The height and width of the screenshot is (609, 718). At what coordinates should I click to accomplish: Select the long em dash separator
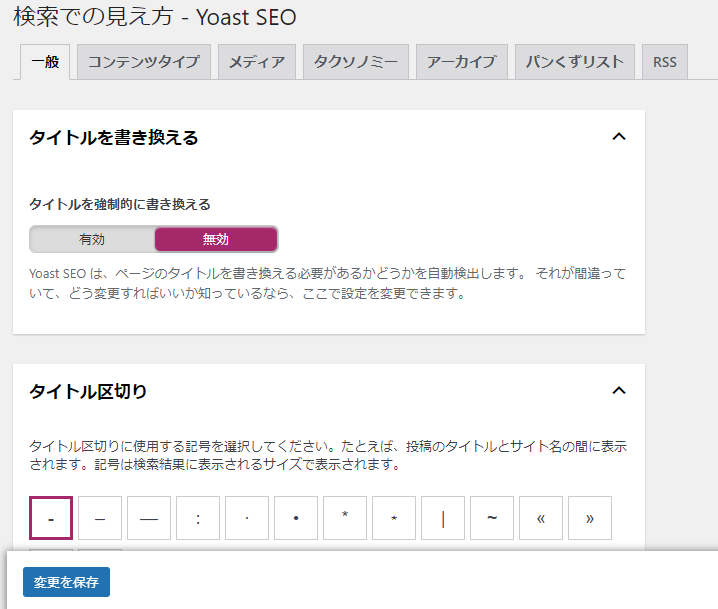pos(149,518)
